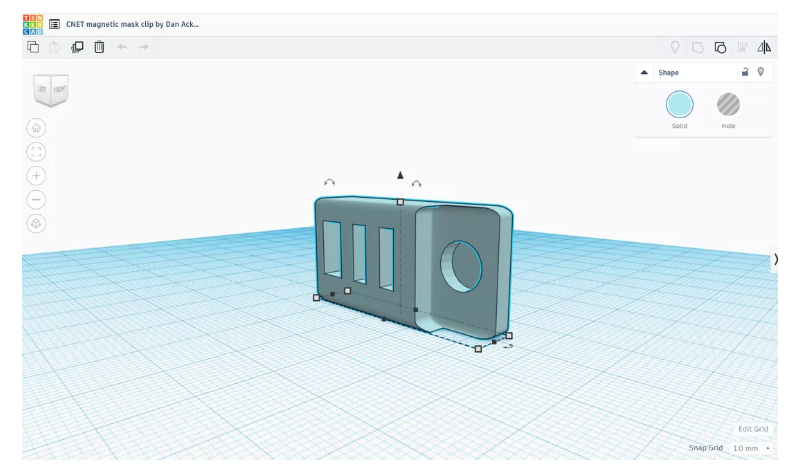Select the Solid color swatch
The height and width of the screenshot is (473, 799).
[679, 106]
